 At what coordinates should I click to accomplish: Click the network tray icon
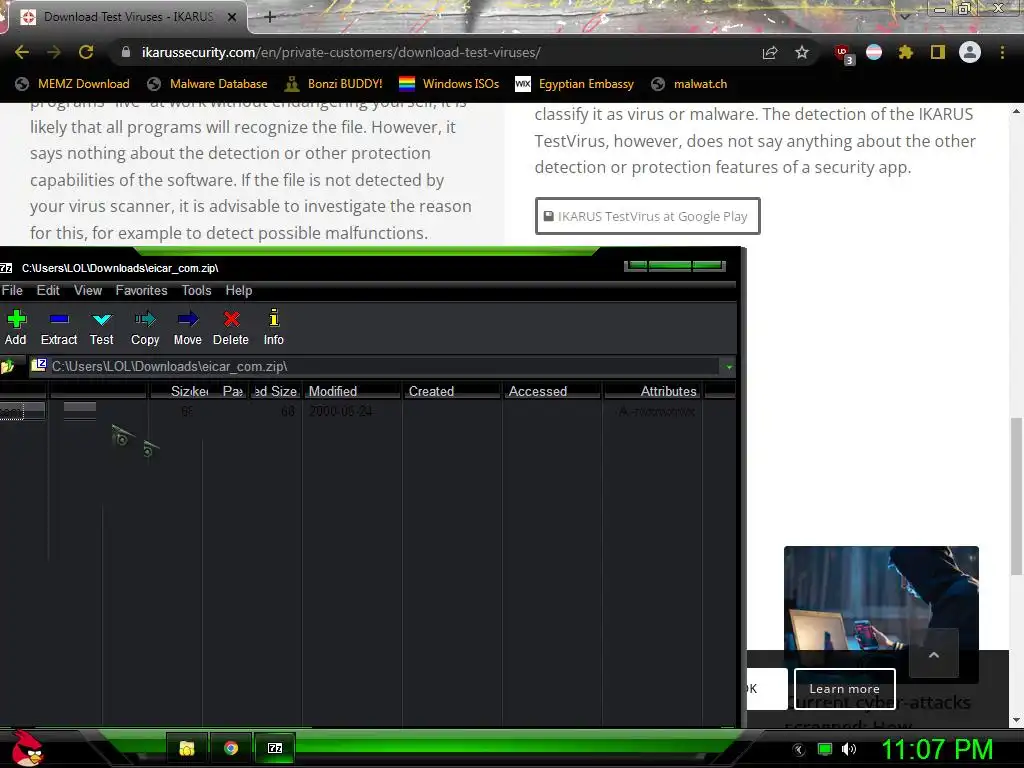pyautogui.click(x=825, y=749)
